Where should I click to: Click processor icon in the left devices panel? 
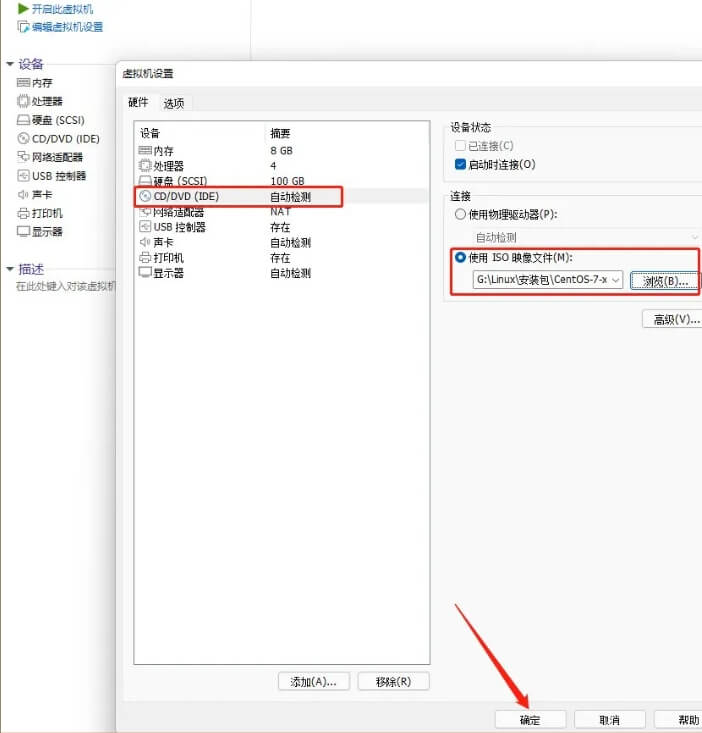23,101
